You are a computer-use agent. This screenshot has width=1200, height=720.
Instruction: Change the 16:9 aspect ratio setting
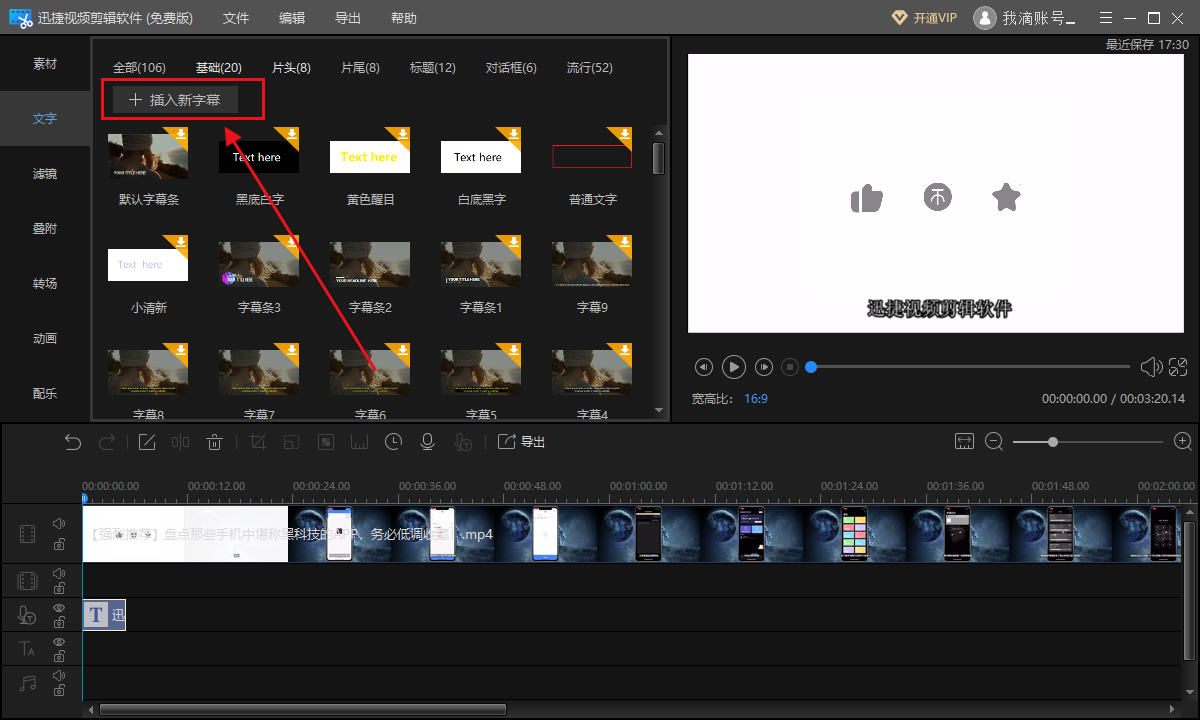pyautogui.click(x=756, y=398)
